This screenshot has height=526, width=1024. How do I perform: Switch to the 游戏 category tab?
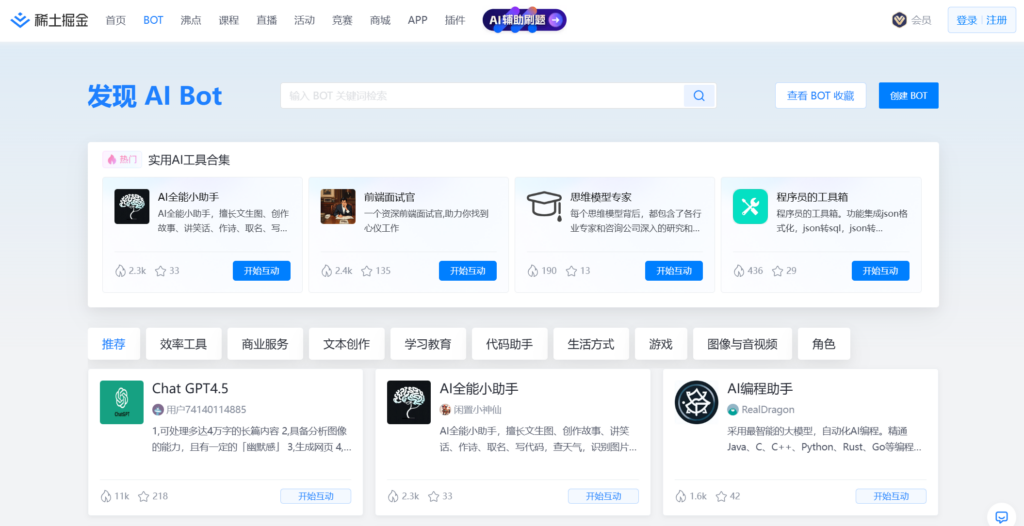(661, 344)
